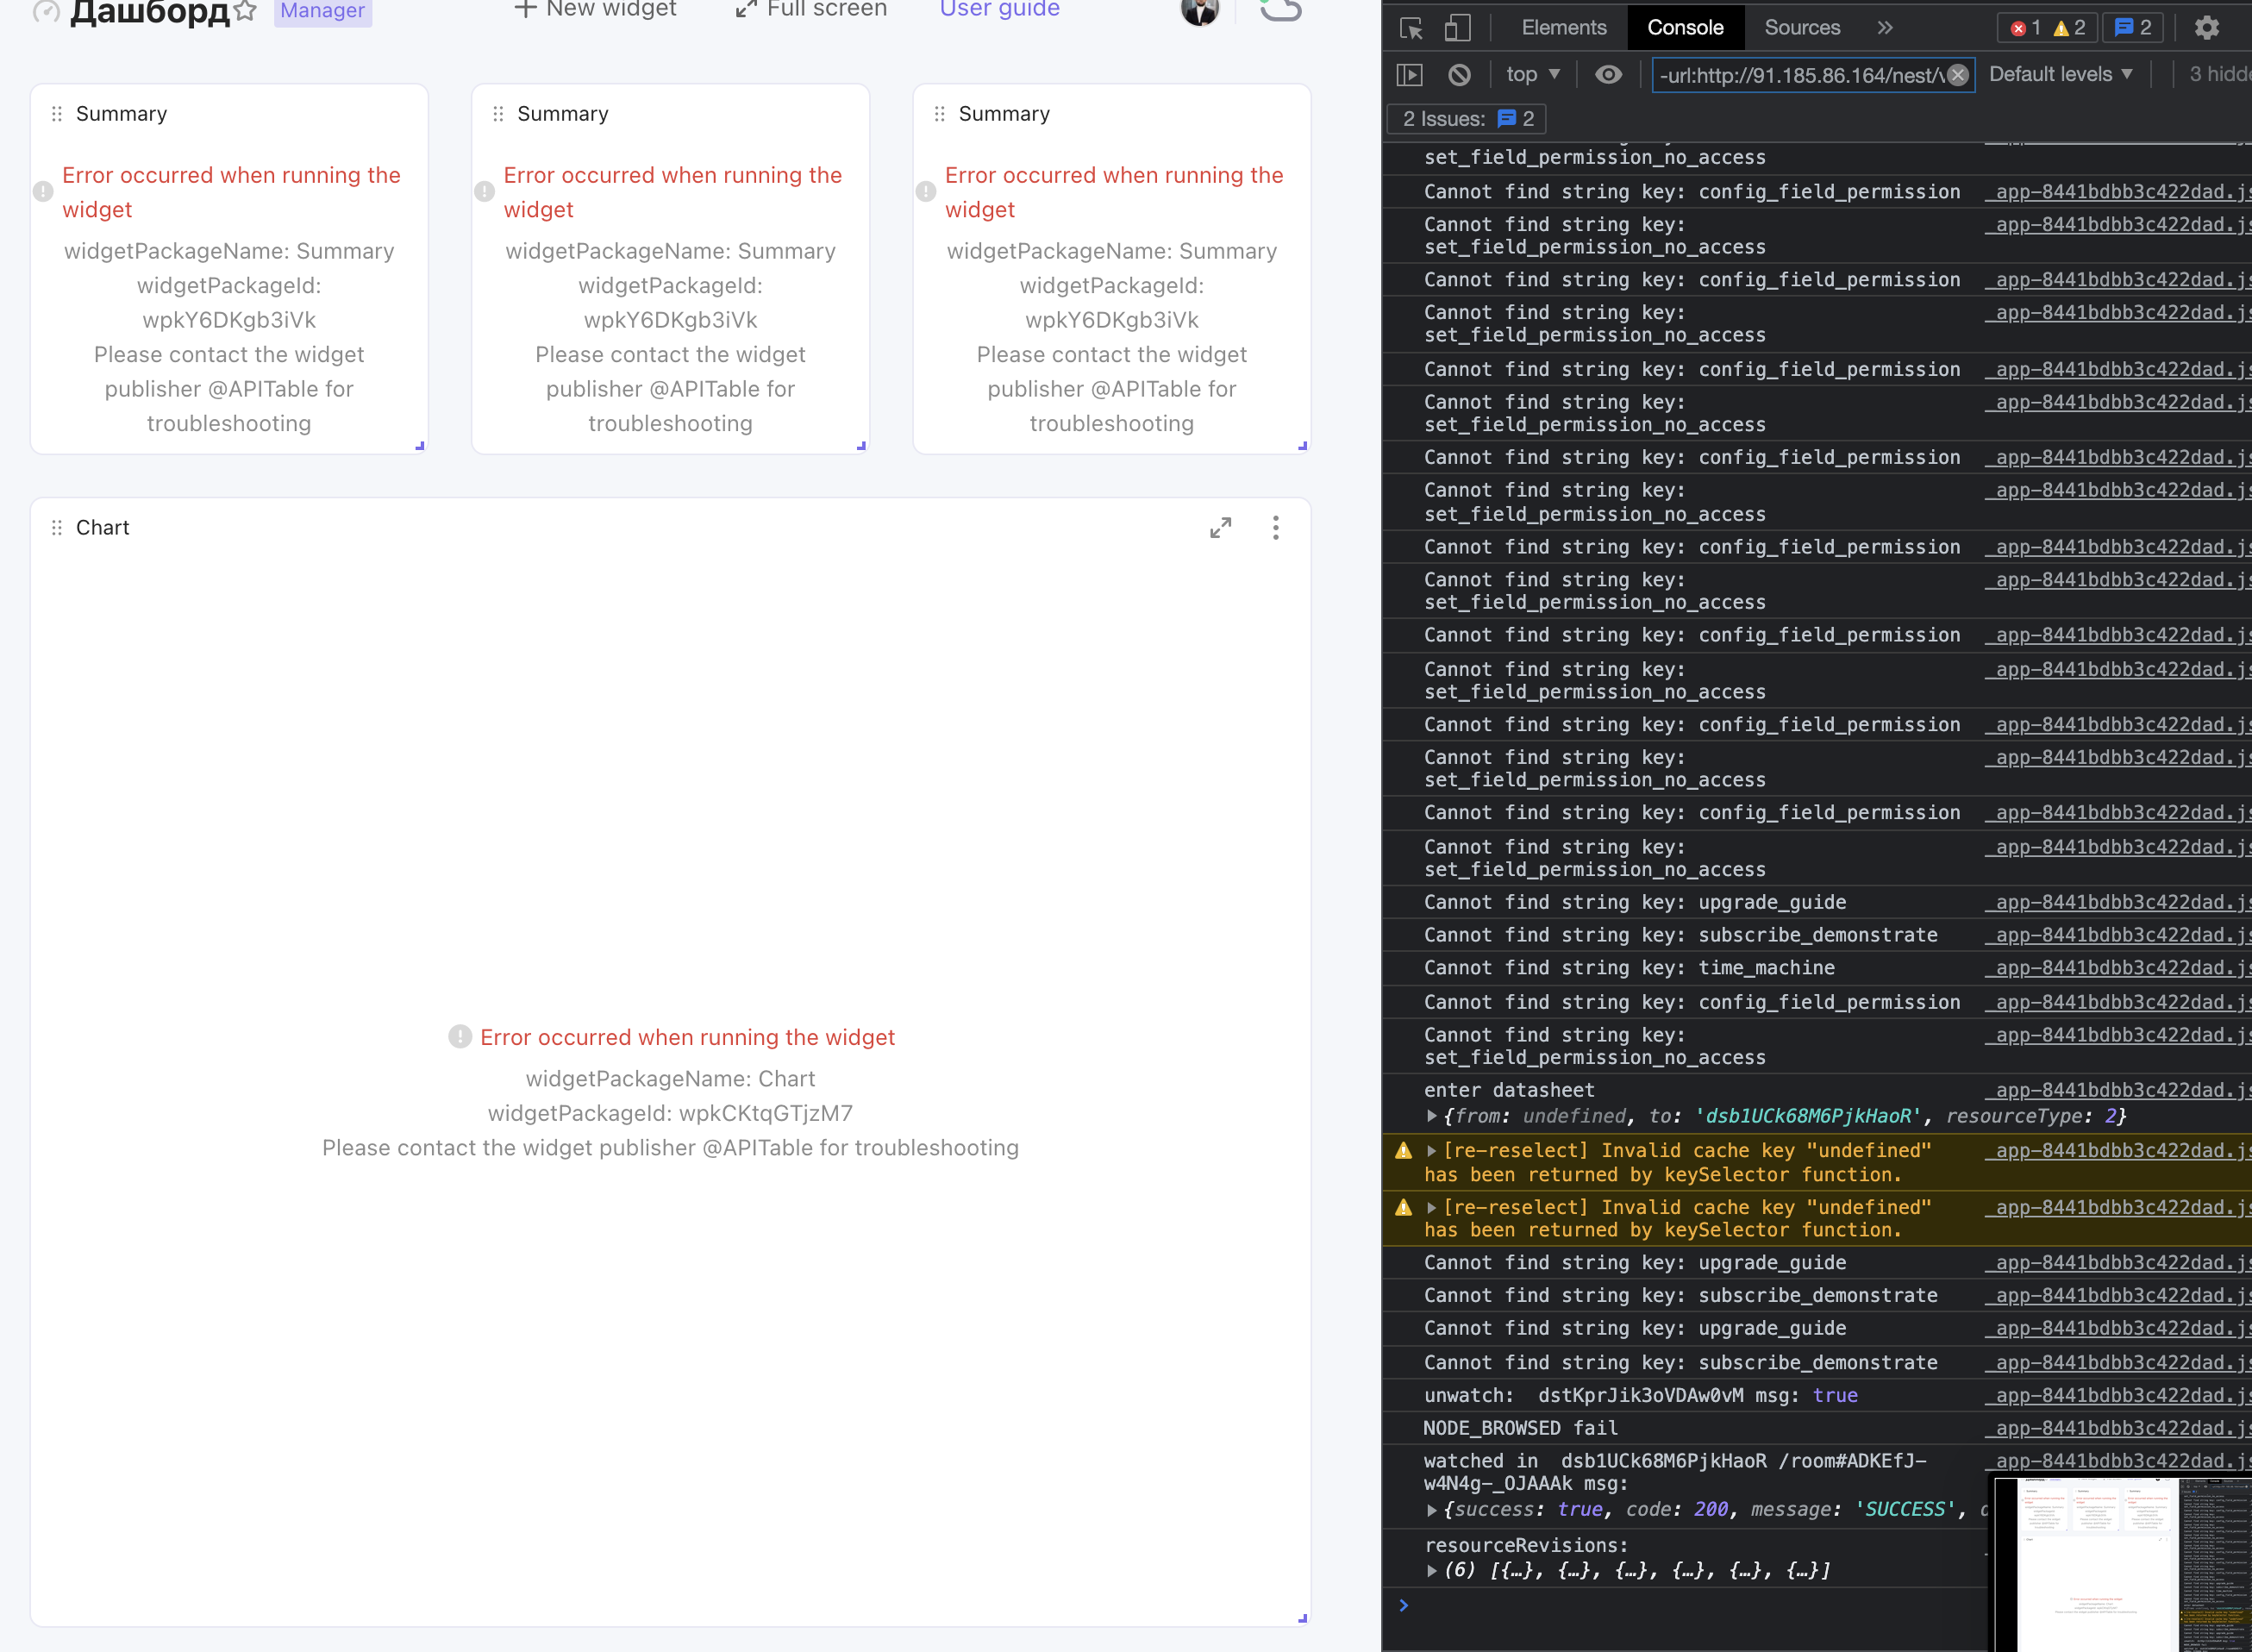This screenshot has width=2252, height=1652.
Task: Open the Chart widget options menu
Action: [x=1275, y=527]
